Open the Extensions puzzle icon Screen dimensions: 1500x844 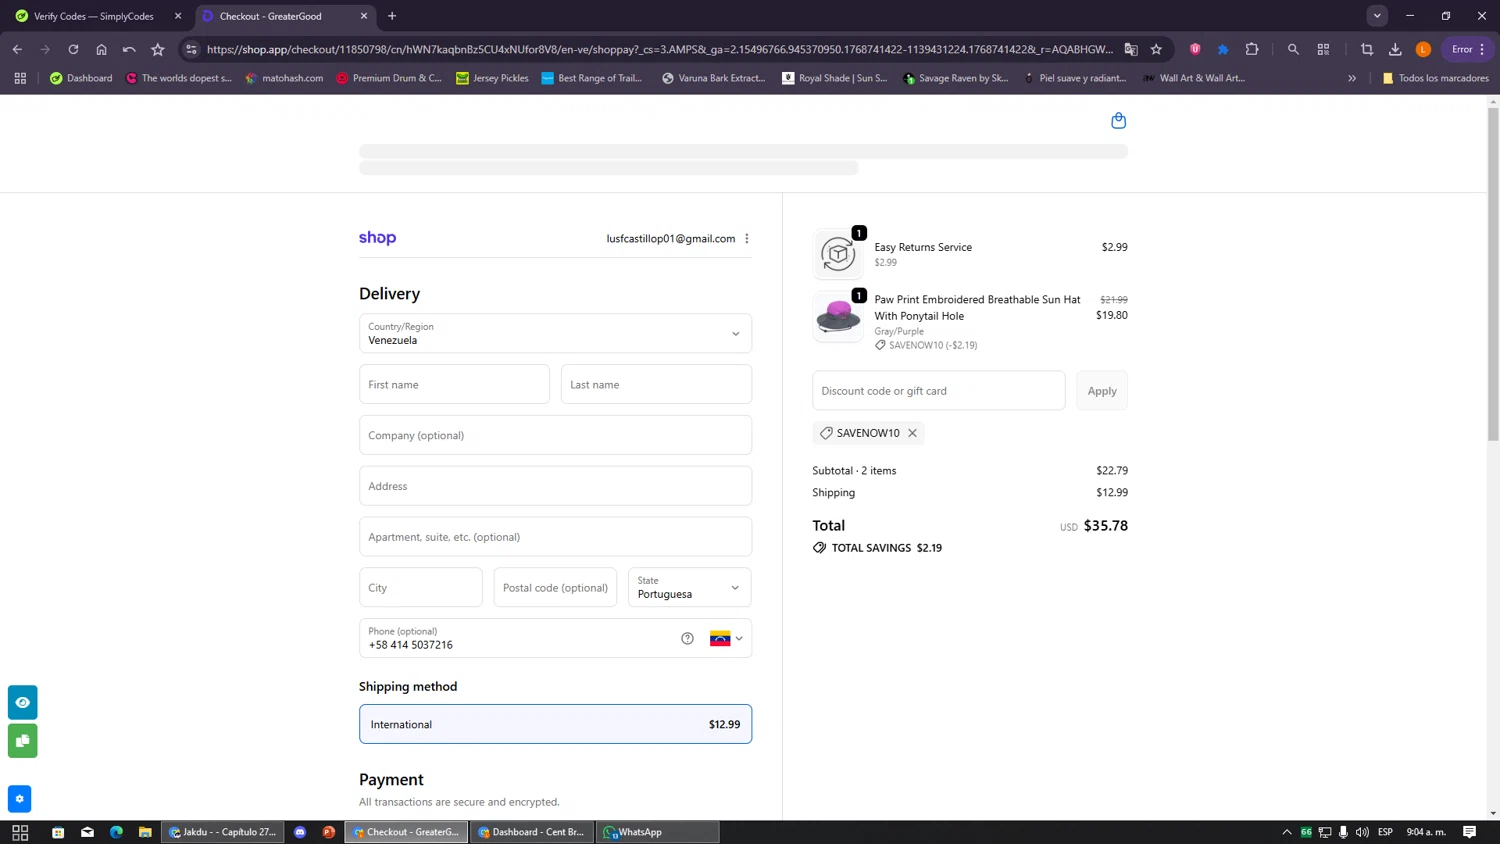(x=1252, y=49)
